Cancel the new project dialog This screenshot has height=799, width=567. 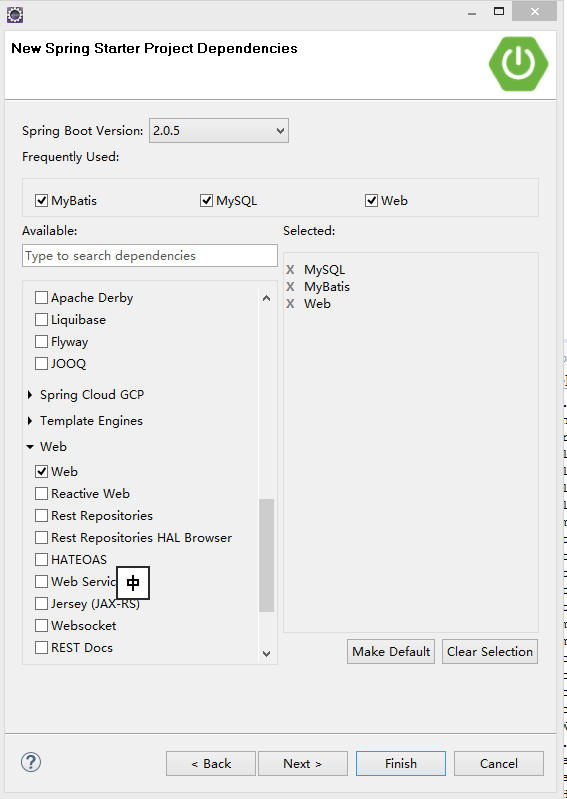(x=499, y=763)
